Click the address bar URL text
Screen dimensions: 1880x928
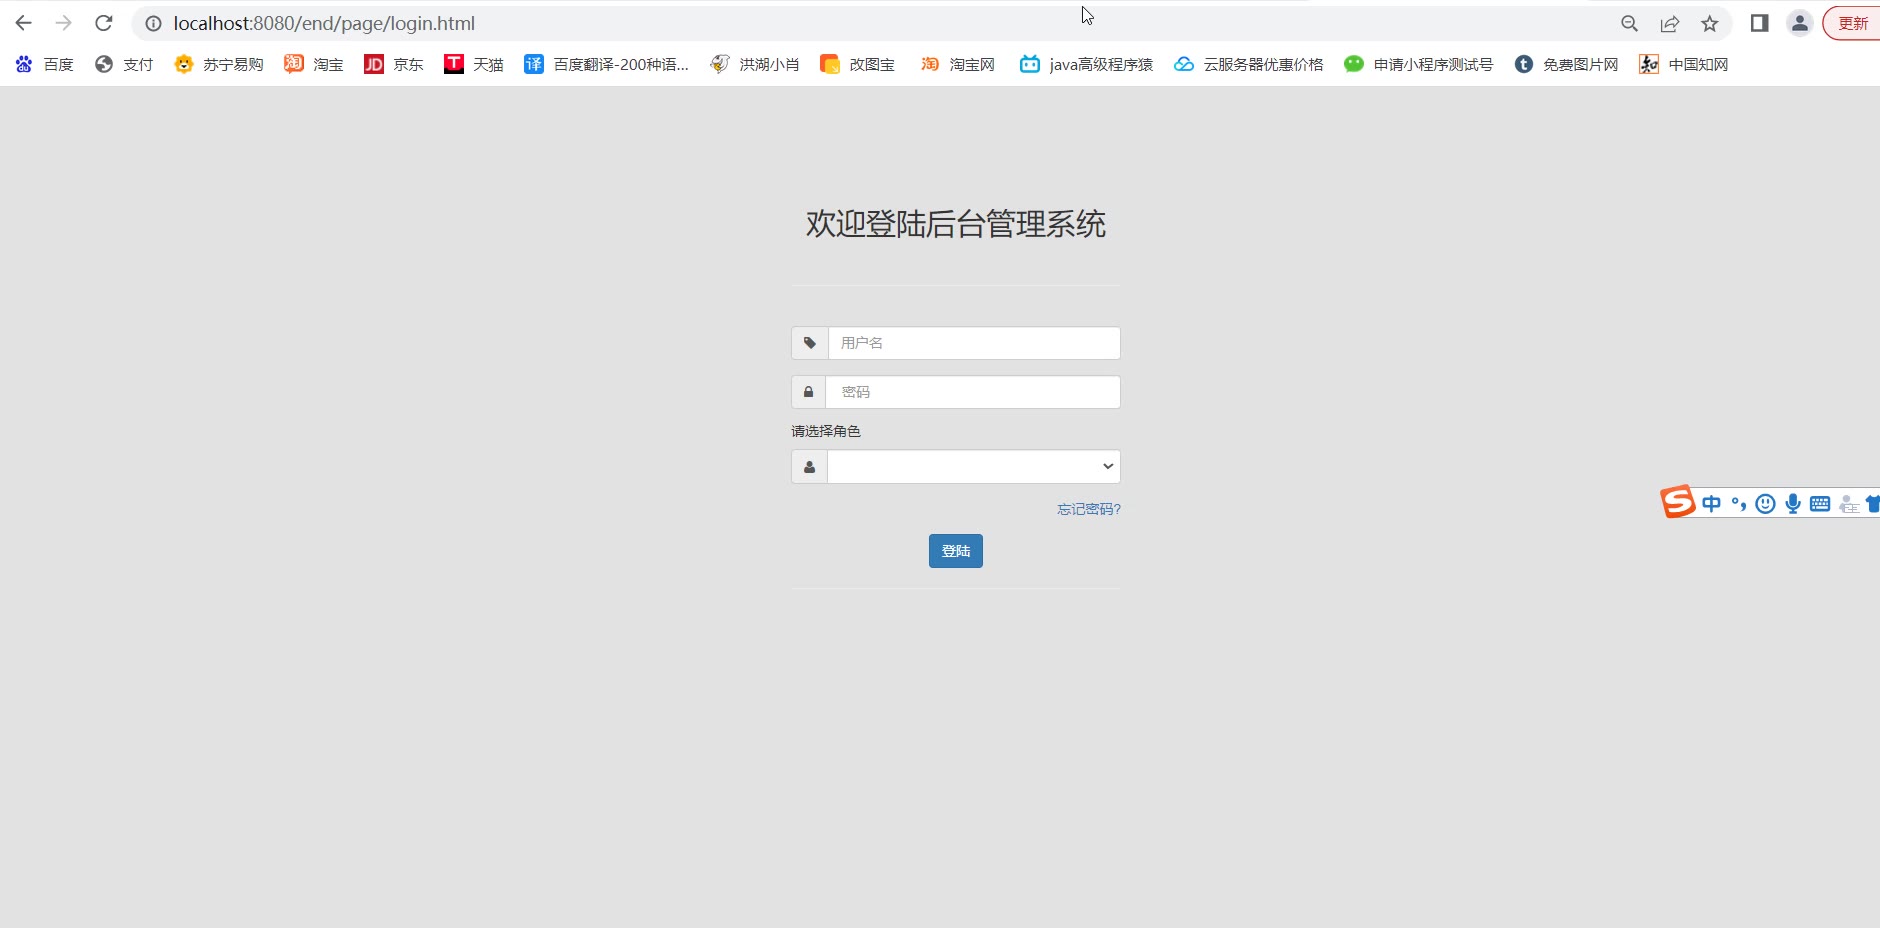pos(324,23)
